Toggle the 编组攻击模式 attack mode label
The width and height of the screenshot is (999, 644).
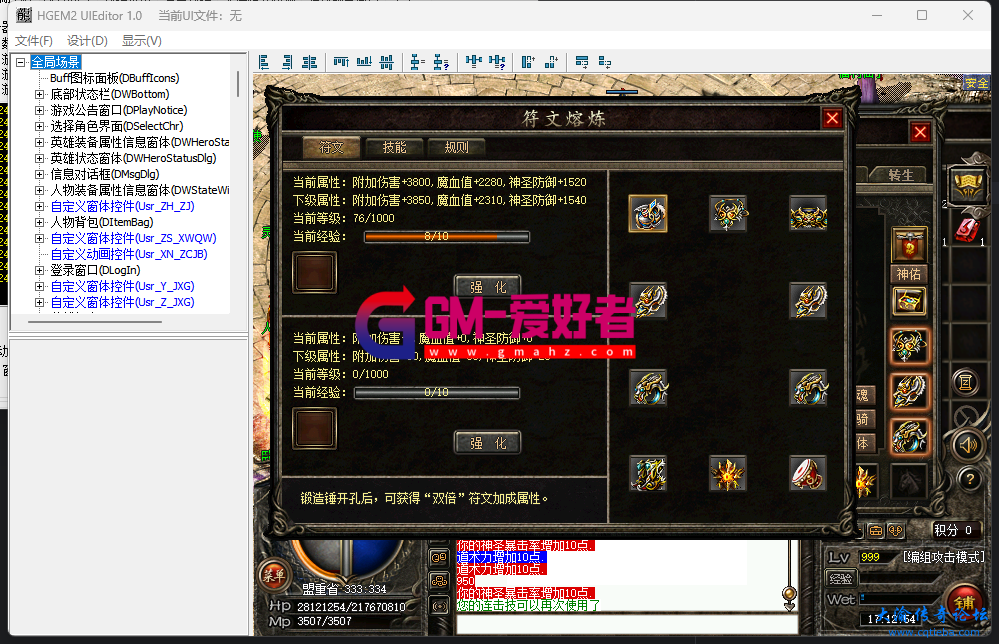[944, 557]
